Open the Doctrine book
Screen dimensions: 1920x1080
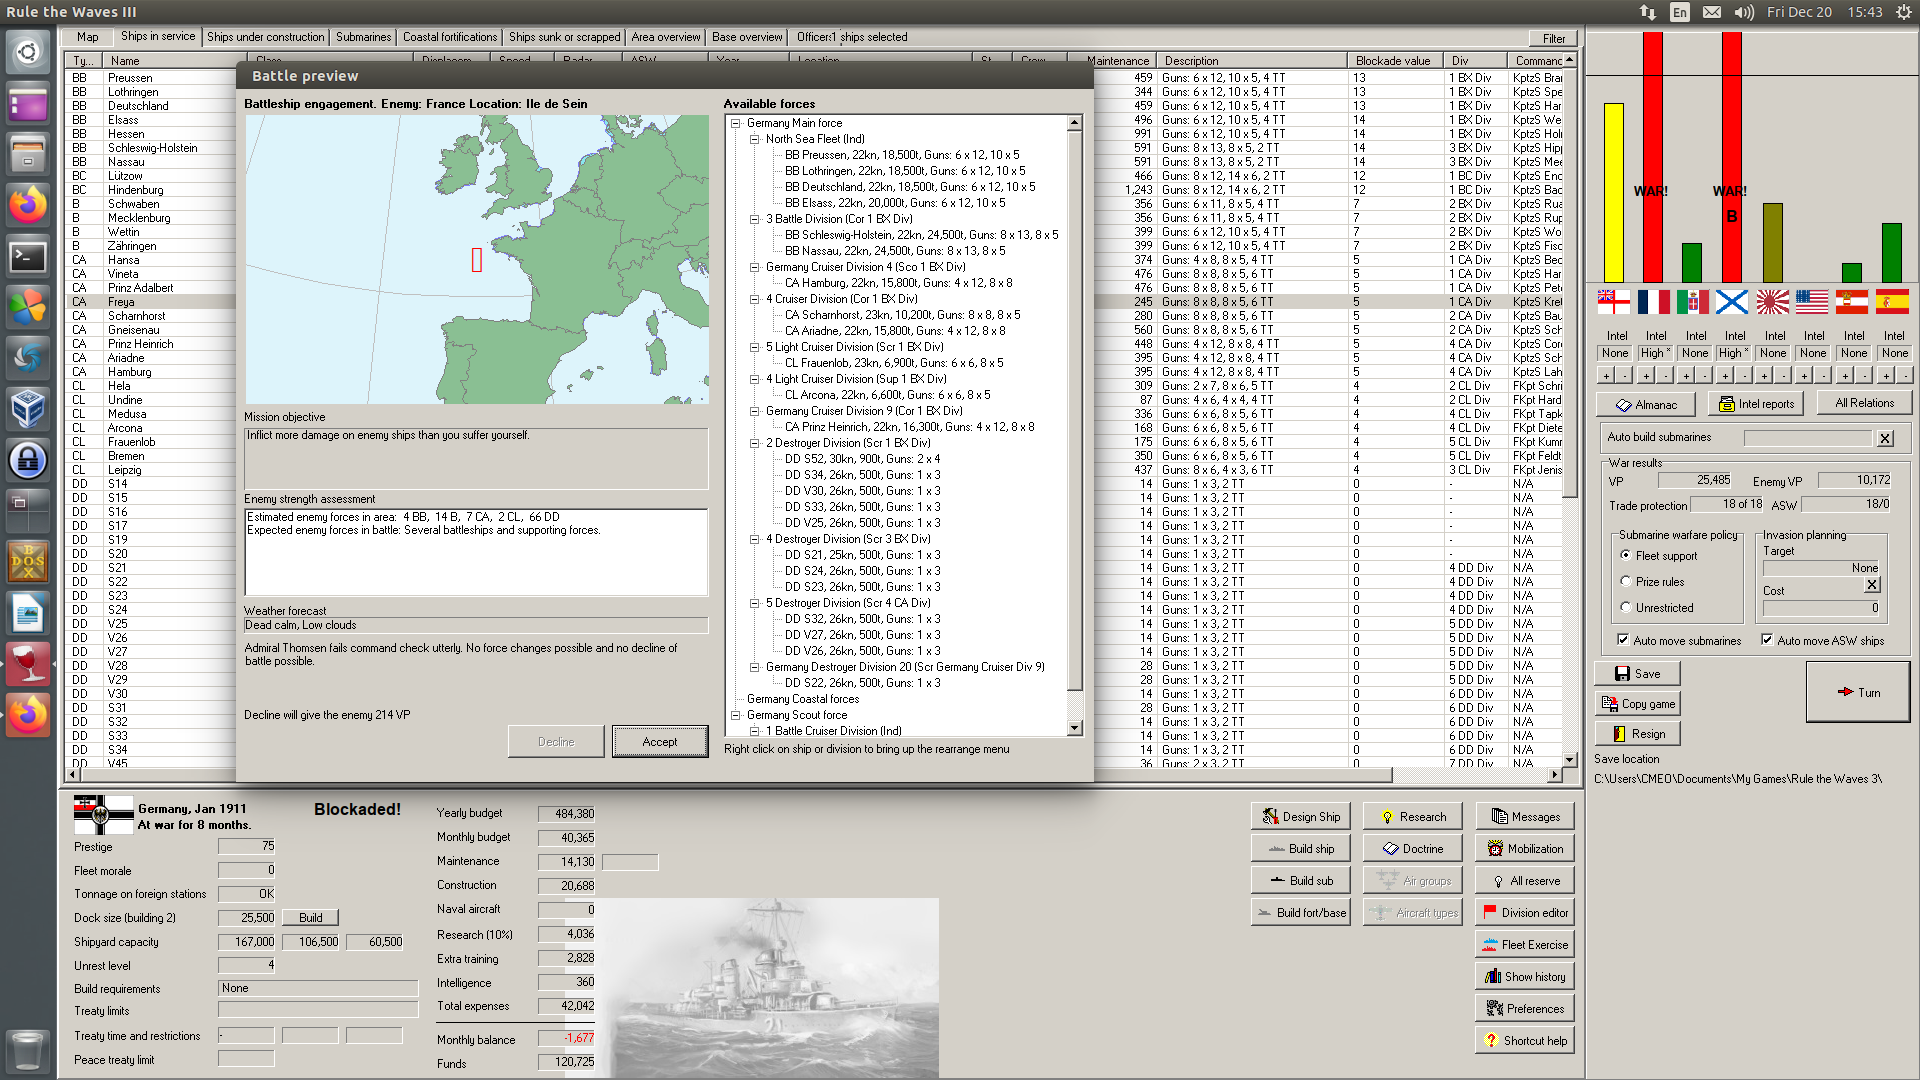coord(1412,848)
